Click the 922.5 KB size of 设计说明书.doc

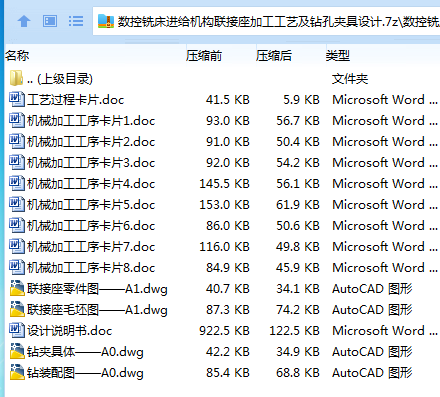point(224,331)
